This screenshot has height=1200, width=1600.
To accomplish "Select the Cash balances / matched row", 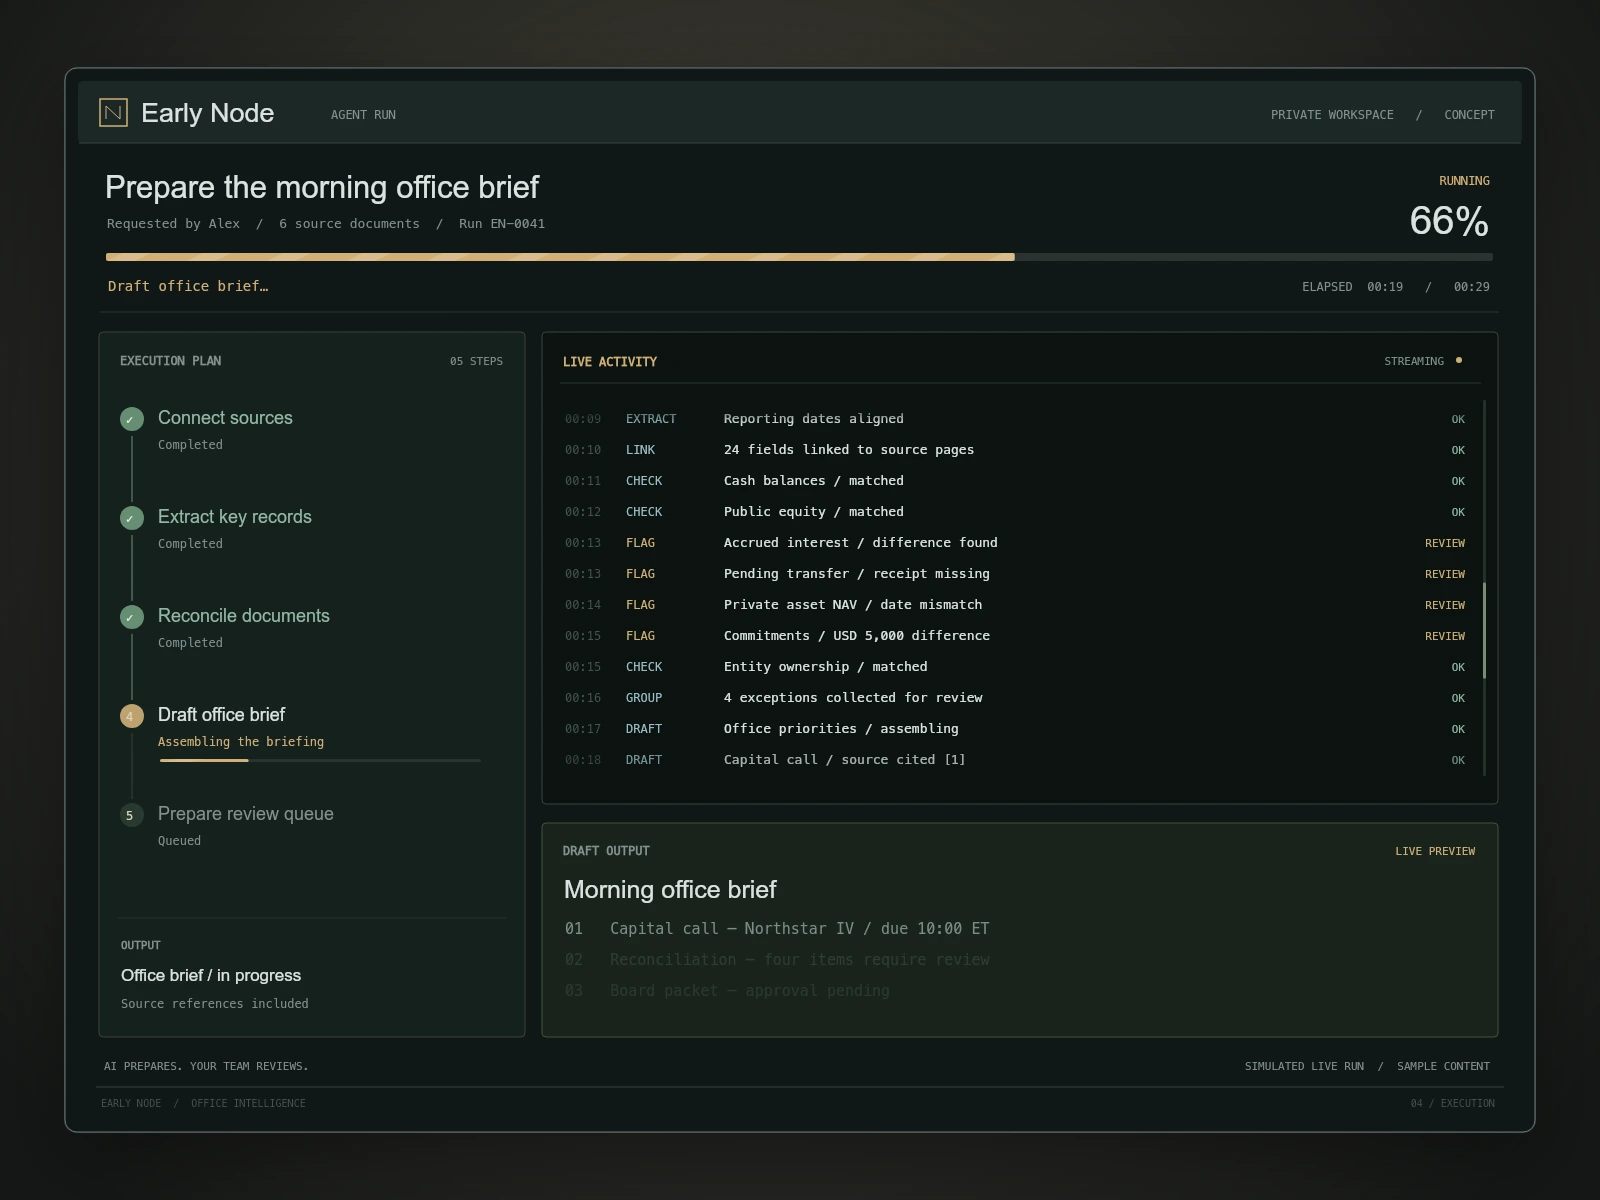I will click(1015, 481).
